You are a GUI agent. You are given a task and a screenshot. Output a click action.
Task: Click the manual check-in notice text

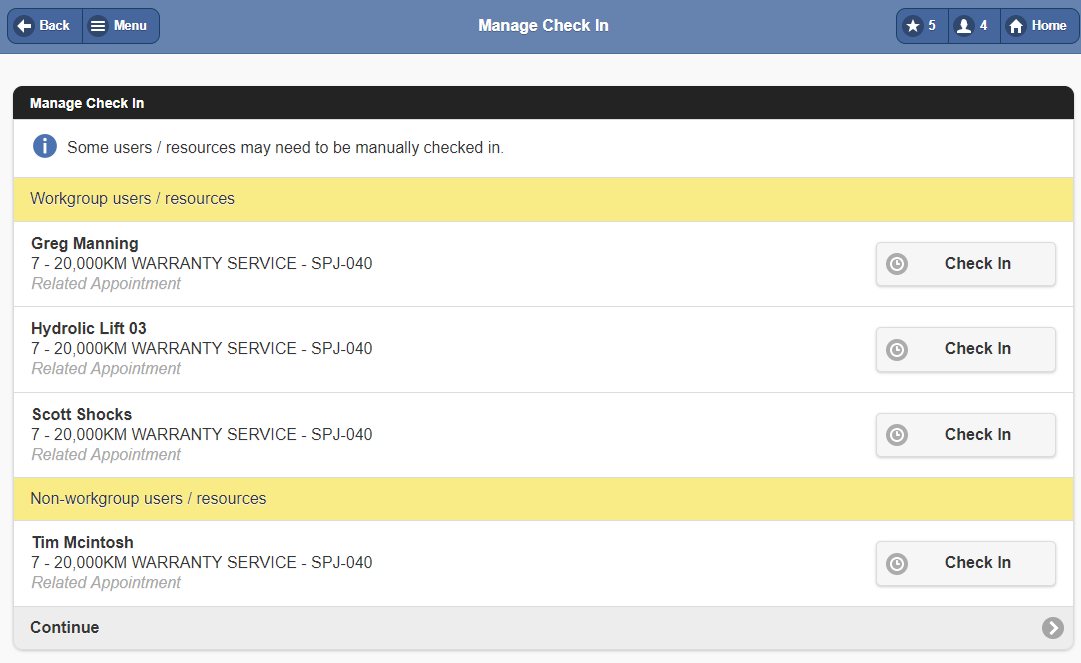click(285, 148)
